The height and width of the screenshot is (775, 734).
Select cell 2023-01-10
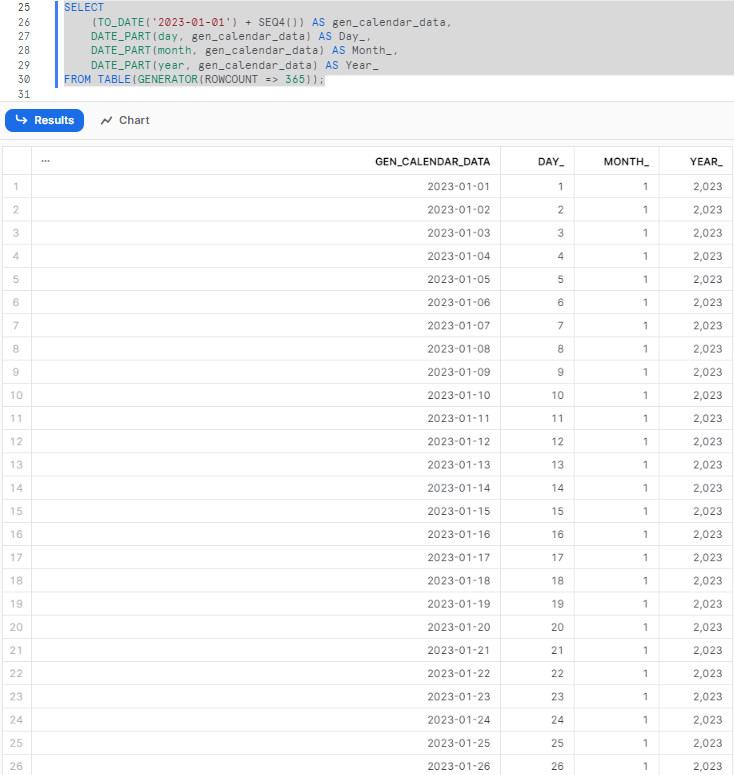[266, 395]
